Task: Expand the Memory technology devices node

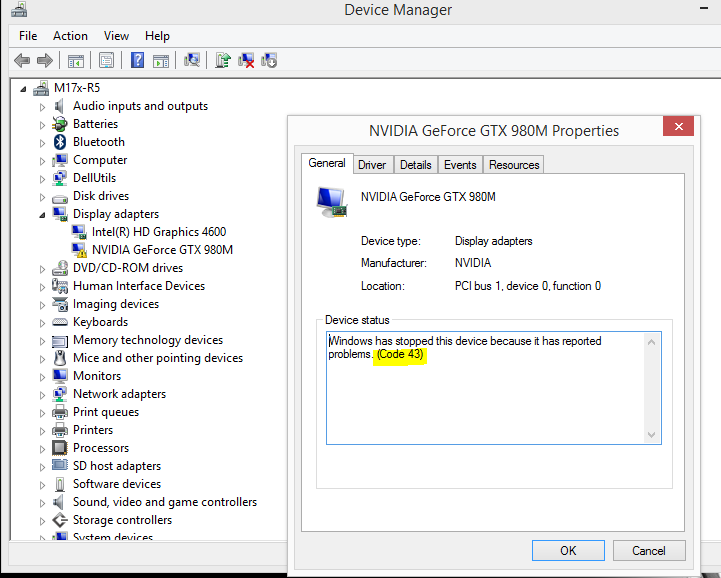Action: [x=42, y=341]
